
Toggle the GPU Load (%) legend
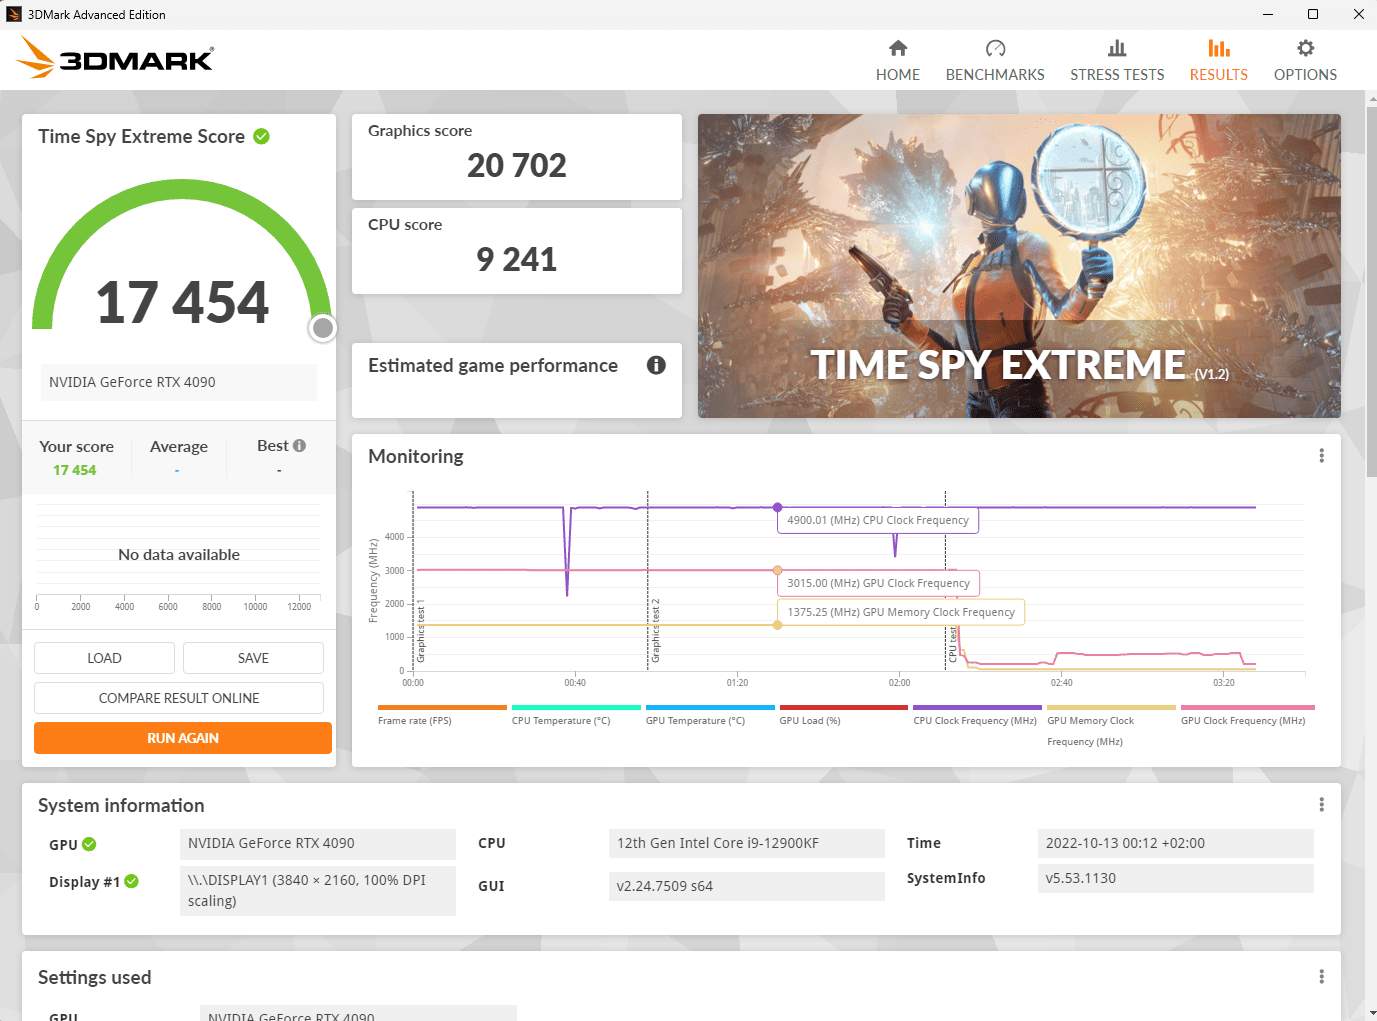coord(843,715)
